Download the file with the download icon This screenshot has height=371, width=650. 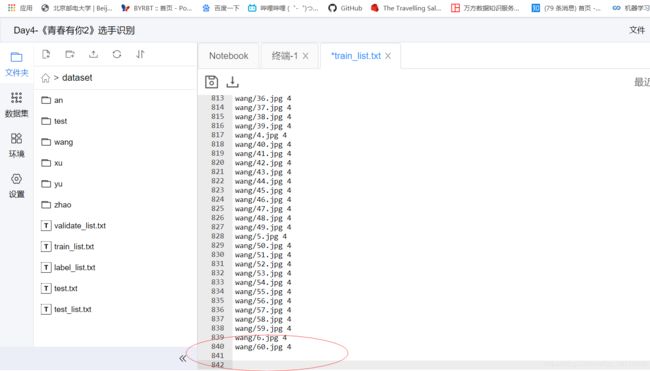[233, 82]
